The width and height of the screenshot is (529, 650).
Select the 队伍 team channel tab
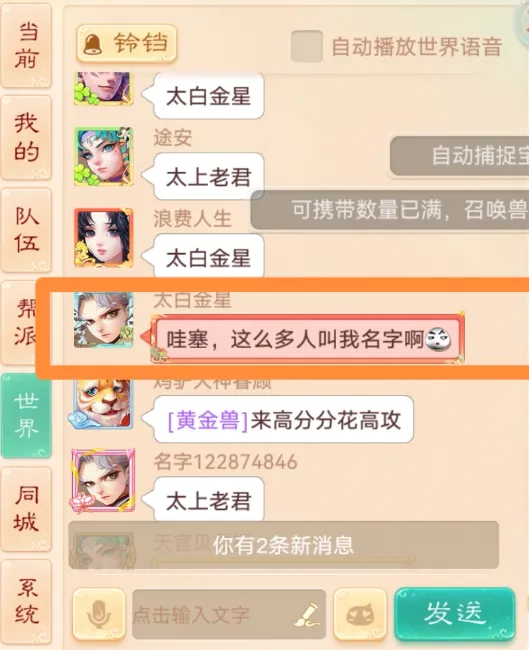[x=26, y=230]
